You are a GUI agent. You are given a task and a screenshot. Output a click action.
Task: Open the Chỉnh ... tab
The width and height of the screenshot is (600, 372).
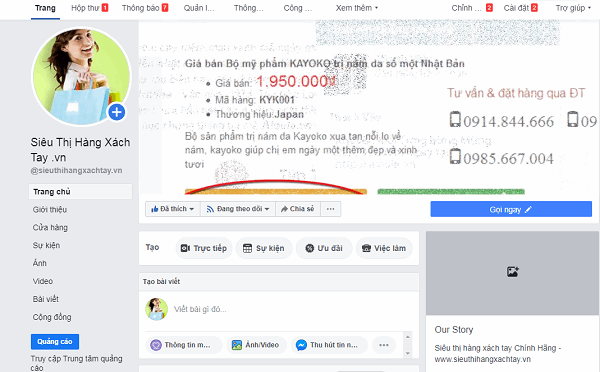(472, 8)
